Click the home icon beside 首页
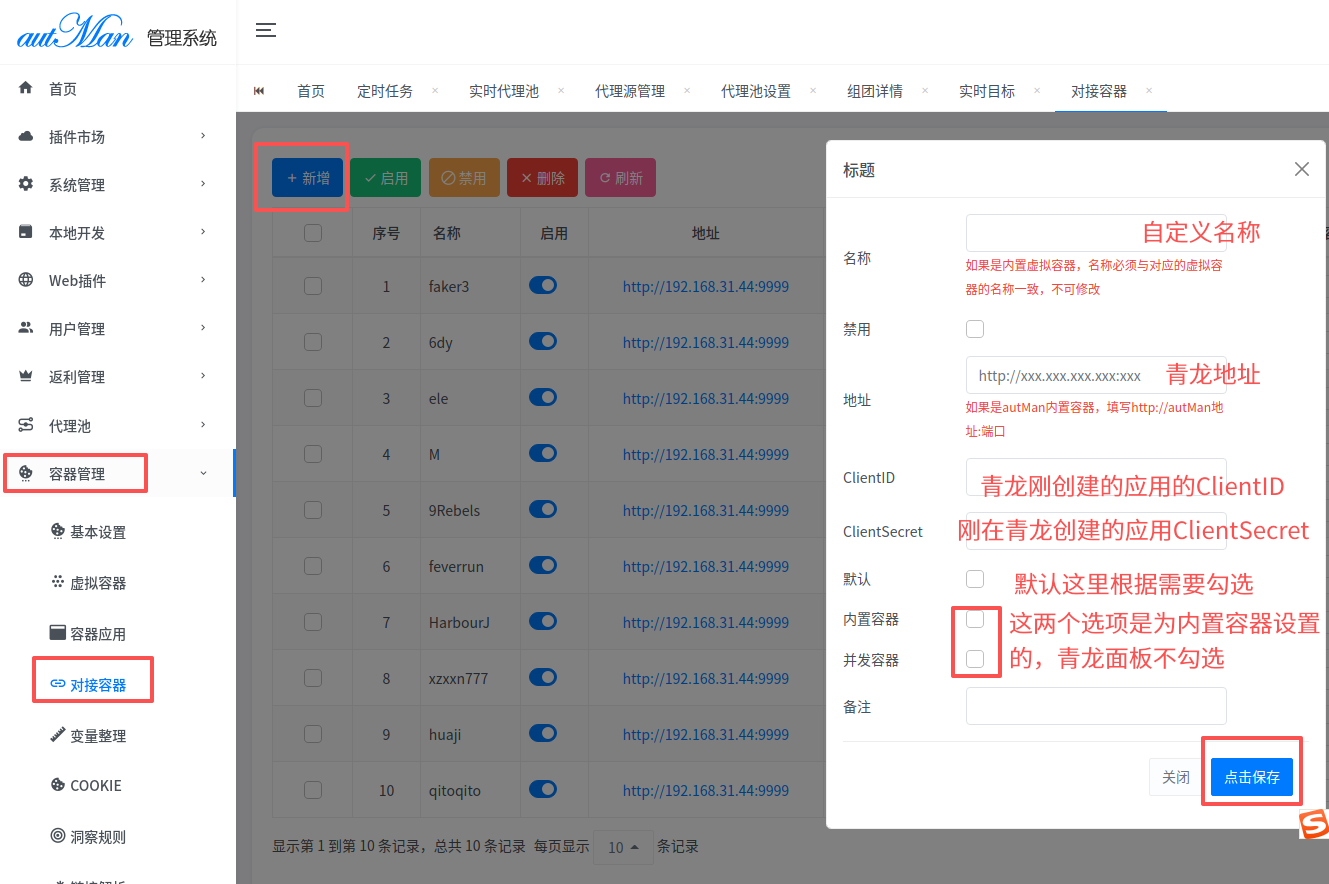This screenshot has height=884, width=1329. (26, 88)
